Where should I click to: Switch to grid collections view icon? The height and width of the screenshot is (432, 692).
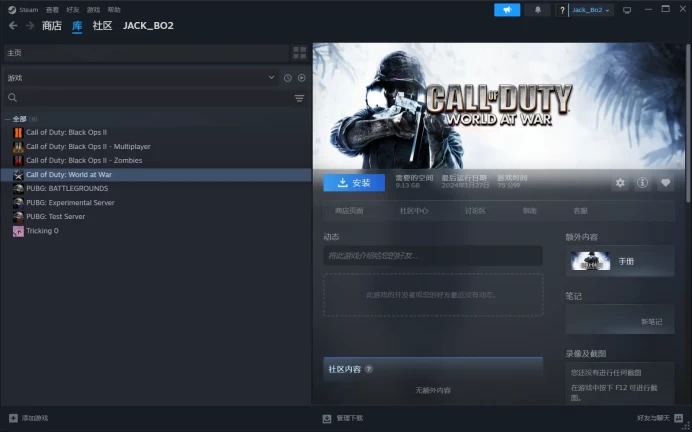click(x=300, y=53)
